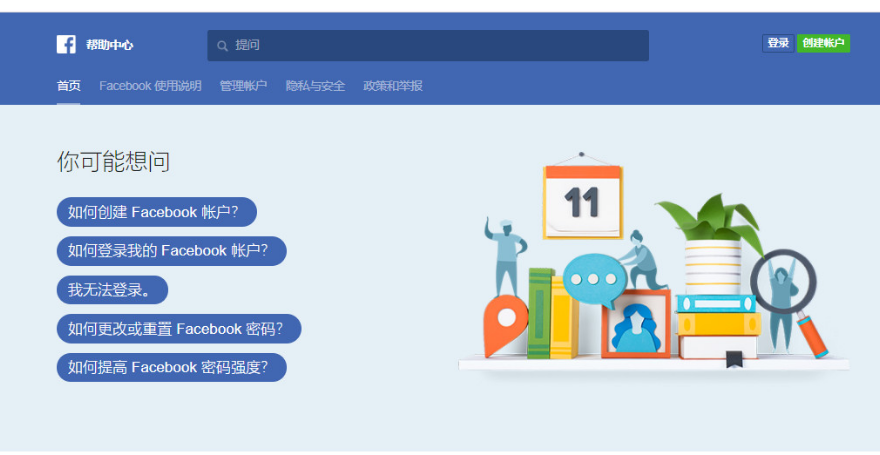Image resolution: width=880 pixels, height=455 pixels.
Task: Click the 登录 login button
Action: [778, 43]
